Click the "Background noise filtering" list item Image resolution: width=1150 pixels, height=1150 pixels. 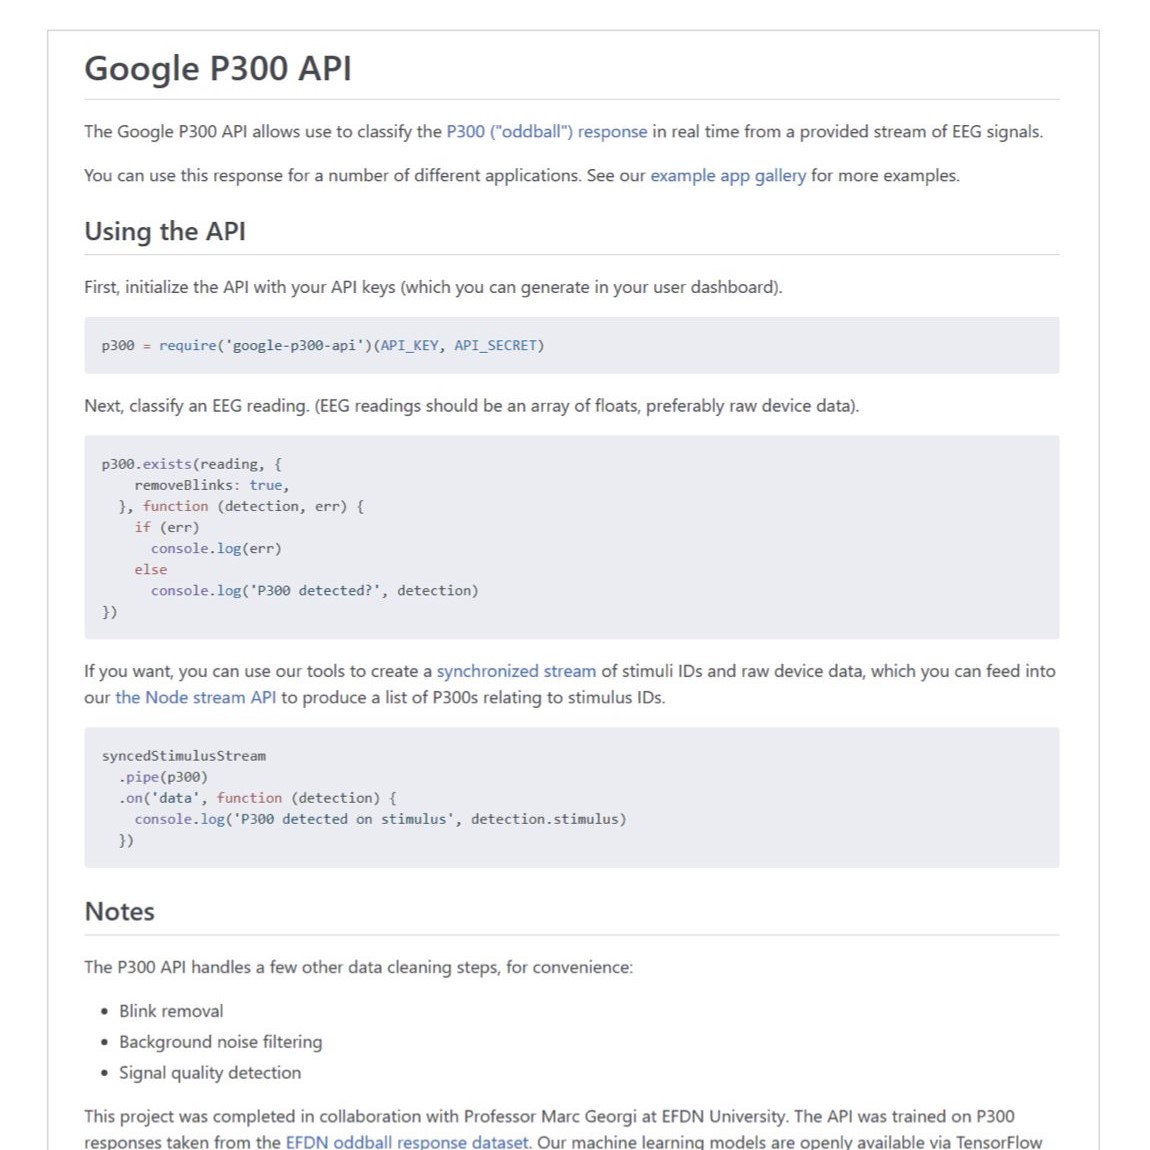[x=220, y=1042]
